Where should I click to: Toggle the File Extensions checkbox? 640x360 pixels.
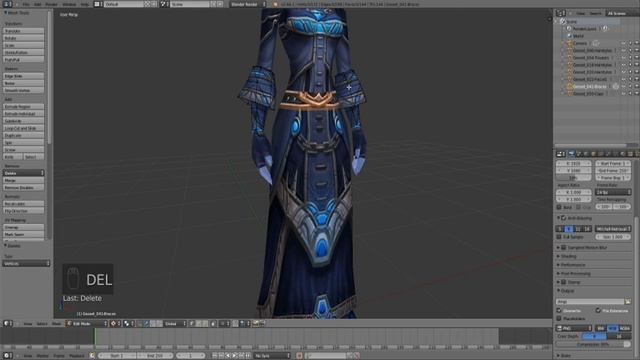(598, 311)
